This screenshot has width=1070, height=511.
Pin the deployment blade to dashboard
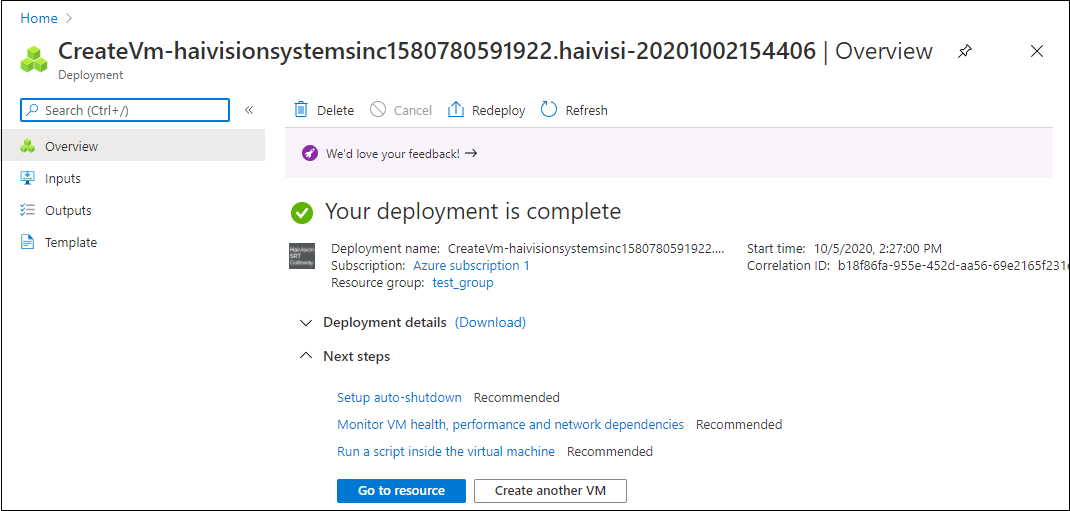(964, 51)
